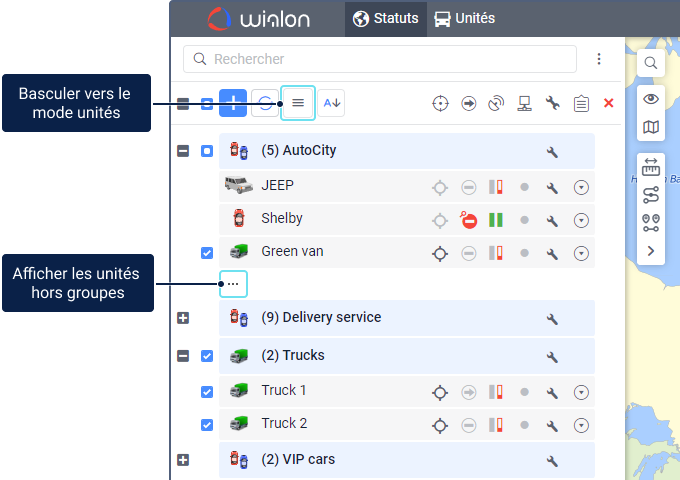Open VIP cars properties wrench

[x=552, y=461]
